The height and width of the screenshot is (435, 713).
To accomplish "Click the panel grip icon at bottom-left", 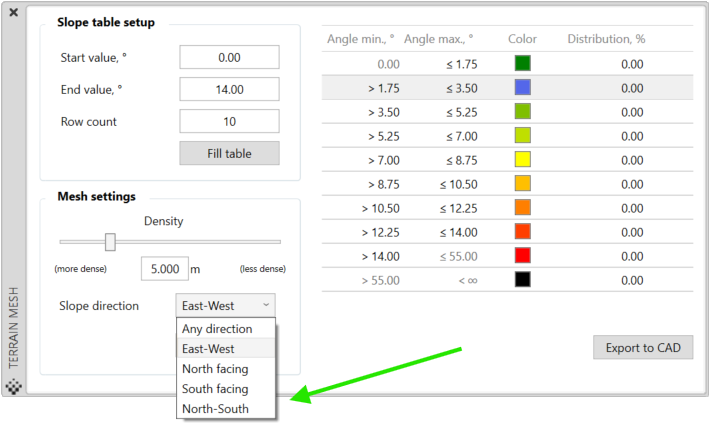I will [14, 386].
